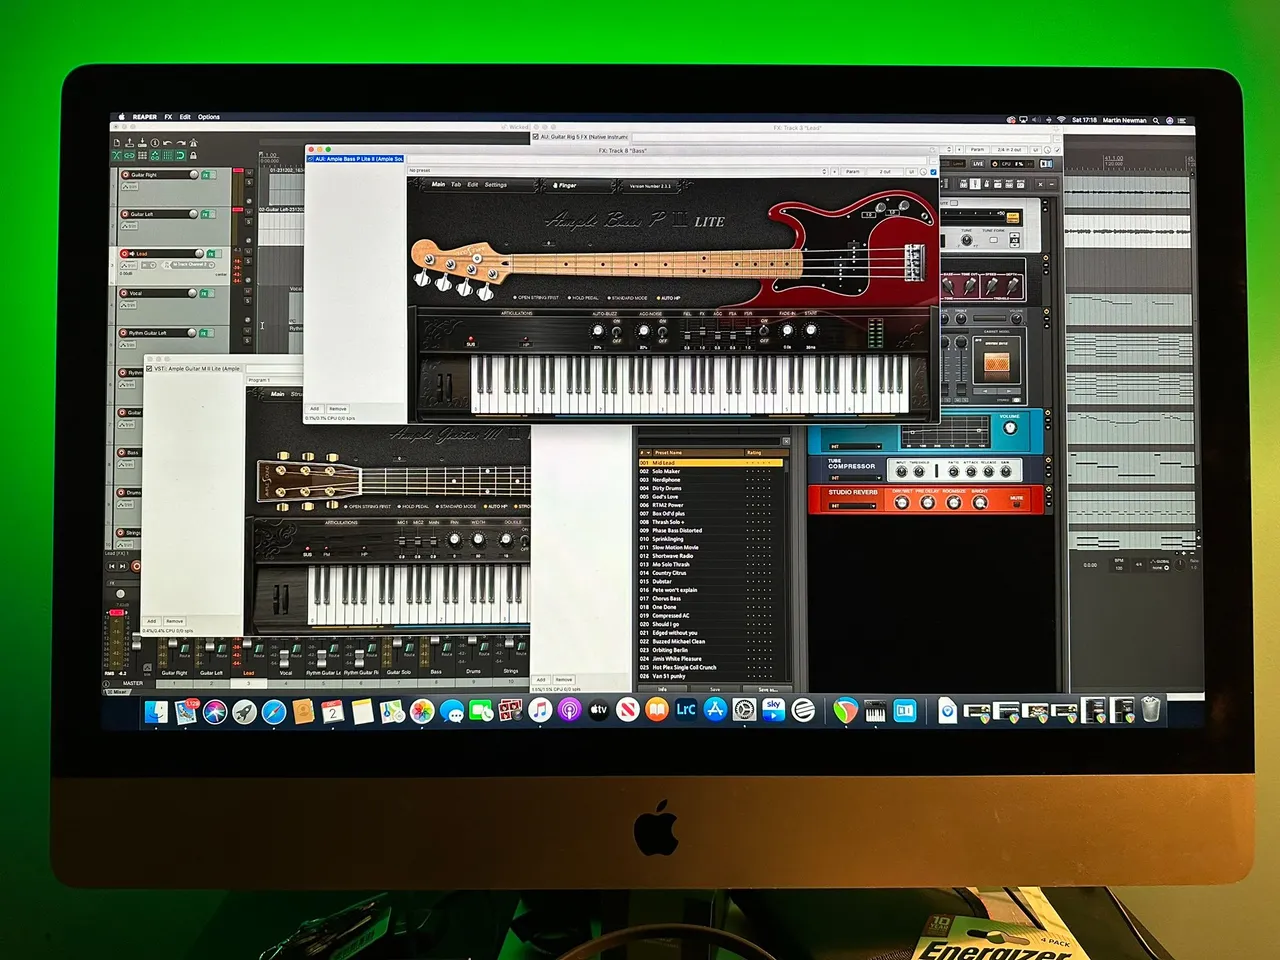The width and height of the screenshot is (1280, 960).
Task: Toggle the grid lines toolbar icon
Action: 168,155
